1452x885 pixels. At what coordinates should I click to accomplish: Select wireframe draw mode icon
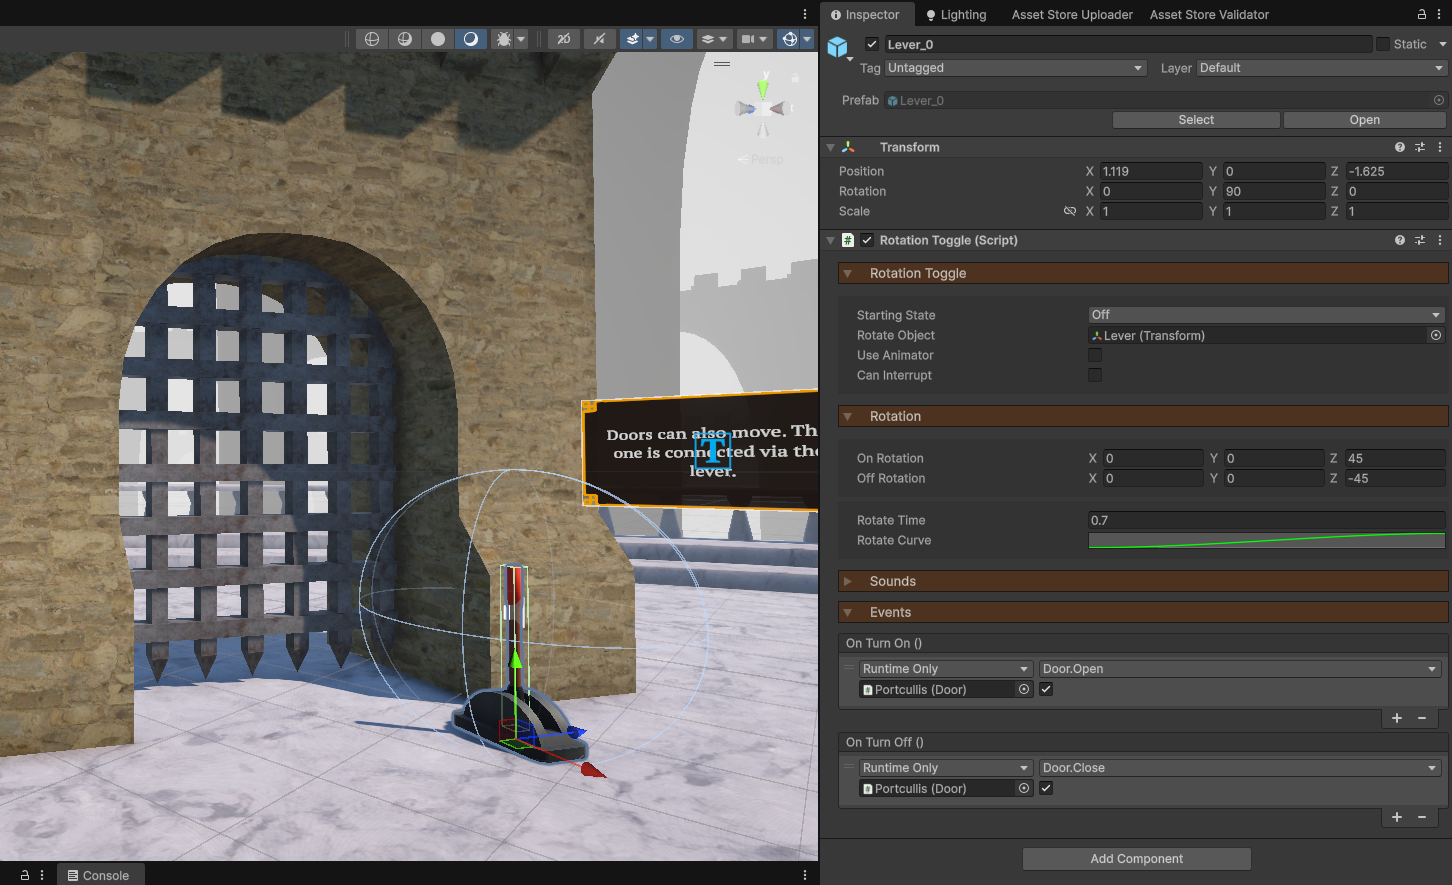coord(372,39)
